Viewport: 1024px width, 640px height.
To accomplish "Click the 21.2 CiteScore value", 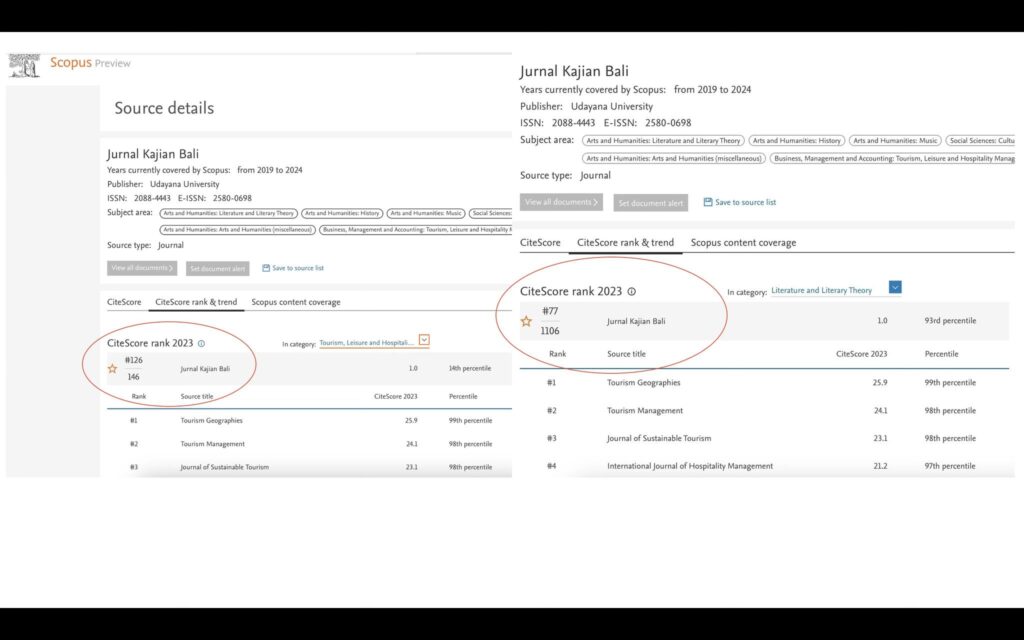I will point(880,466).
